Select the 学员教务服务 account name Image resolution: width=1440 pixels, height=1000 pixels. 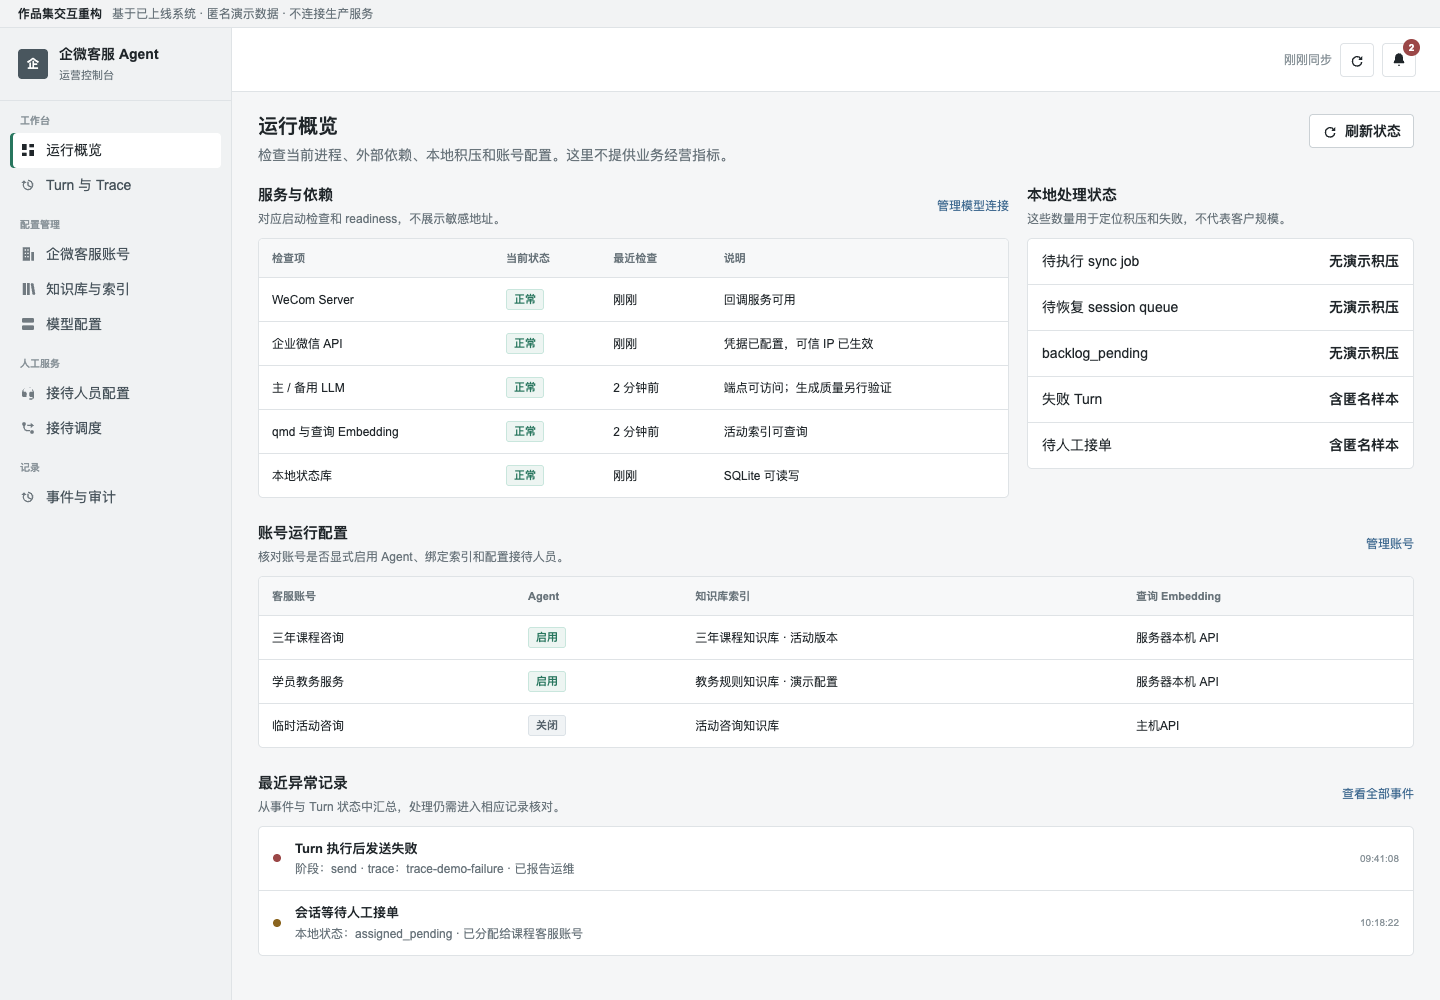tap(308, 682)
